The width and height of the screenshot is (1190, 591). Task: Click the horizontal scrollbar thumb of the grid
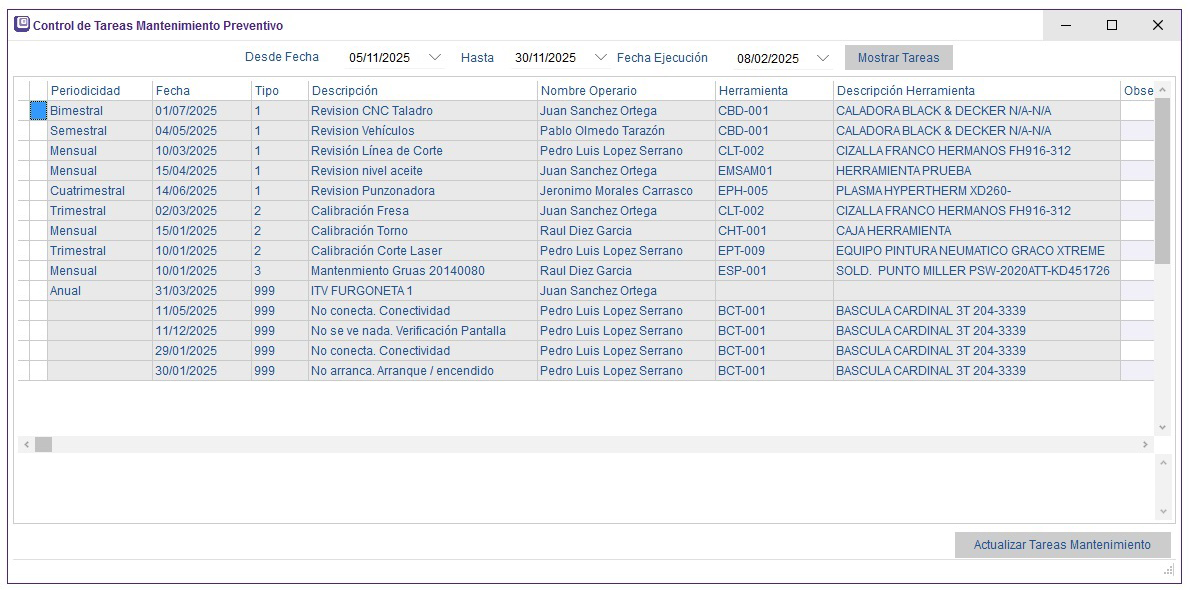[43, 444]
